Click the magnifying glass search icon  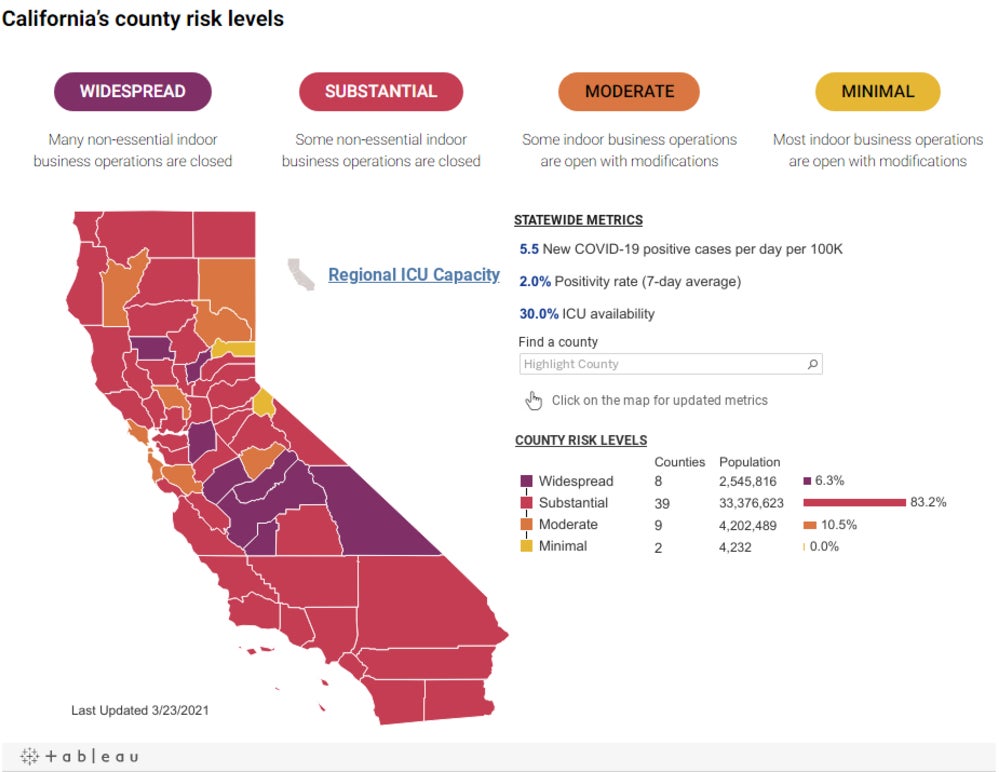(x=812, y=364)
